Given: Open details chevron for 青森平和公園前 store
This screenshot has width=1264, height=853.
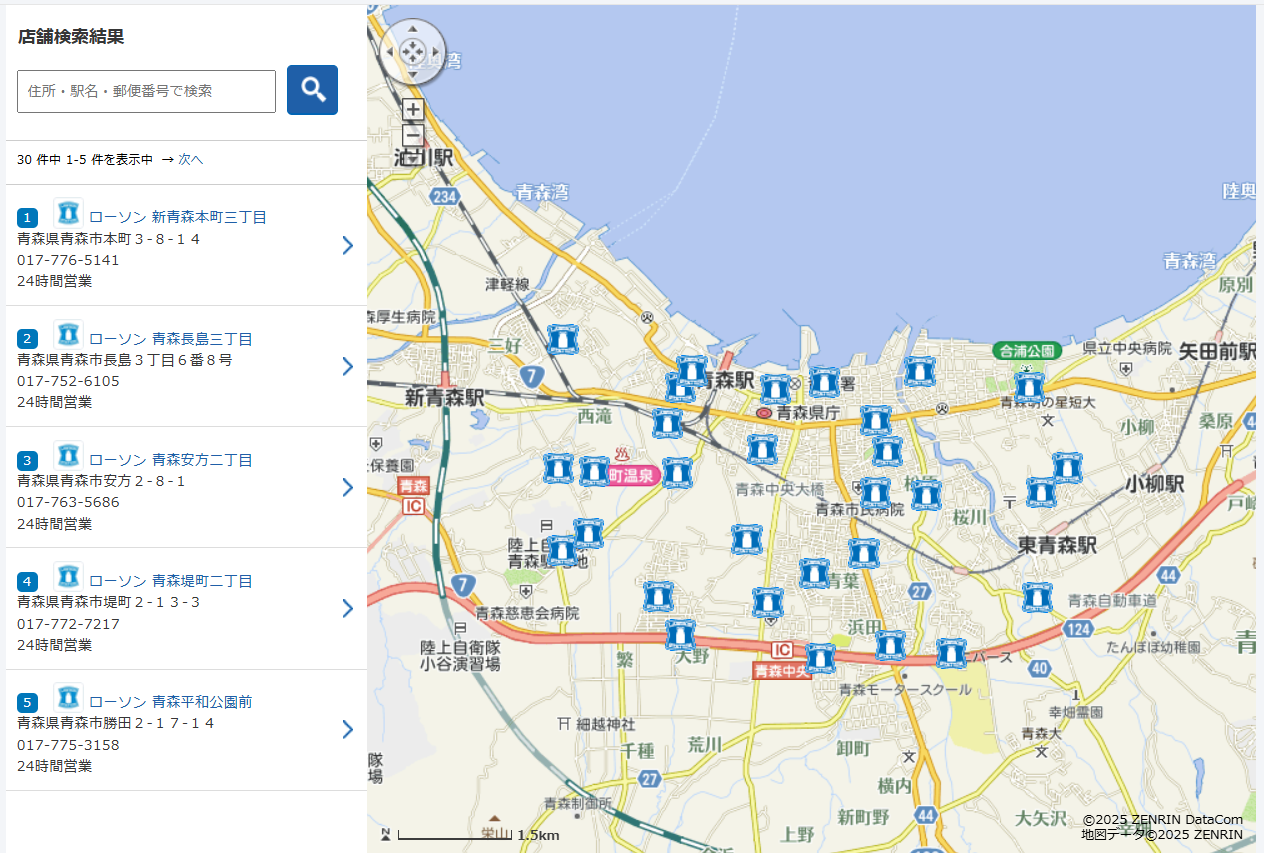Looking at the screenshot, I should click(x=348, y=729).
